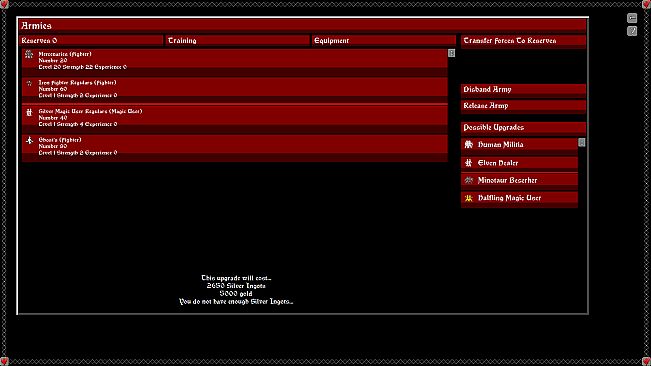This screenshot has width=651, height=366.
Task: Click the army list scrollbar handle
Action: (x=451, y=53)
